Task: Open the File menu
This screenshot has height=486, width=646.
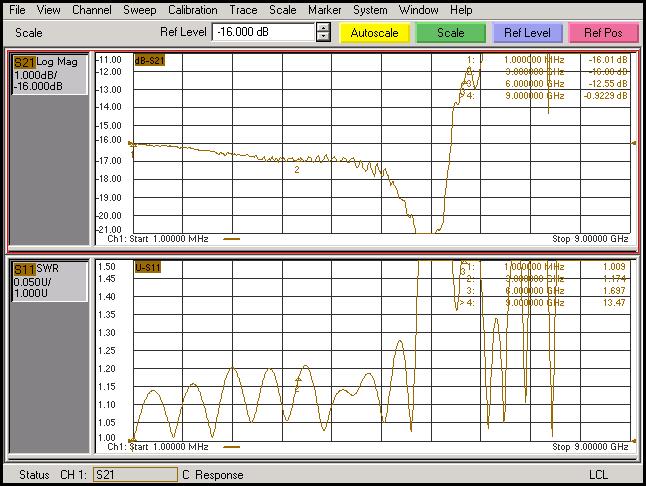Action: tap(17, 10)
